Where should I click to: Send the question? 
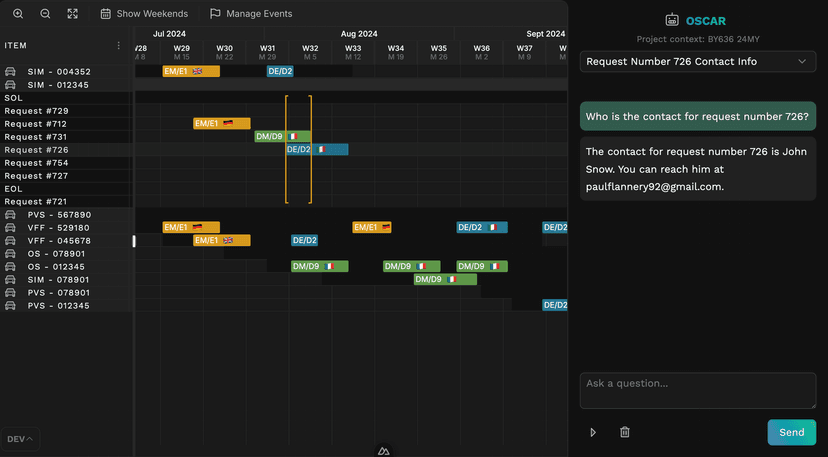coord(792,432)
